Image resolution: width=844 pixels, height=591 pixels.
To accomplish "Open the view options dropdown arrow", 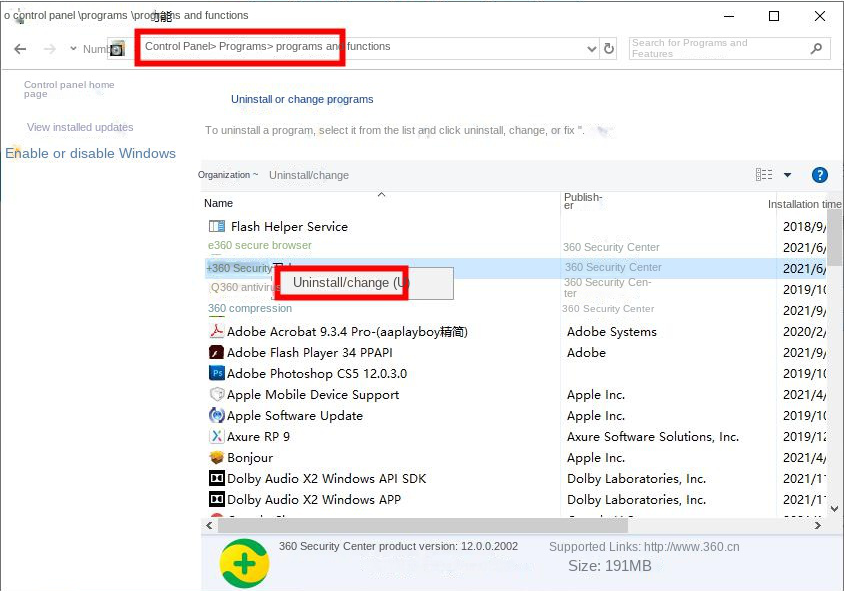I will point(785,174).
